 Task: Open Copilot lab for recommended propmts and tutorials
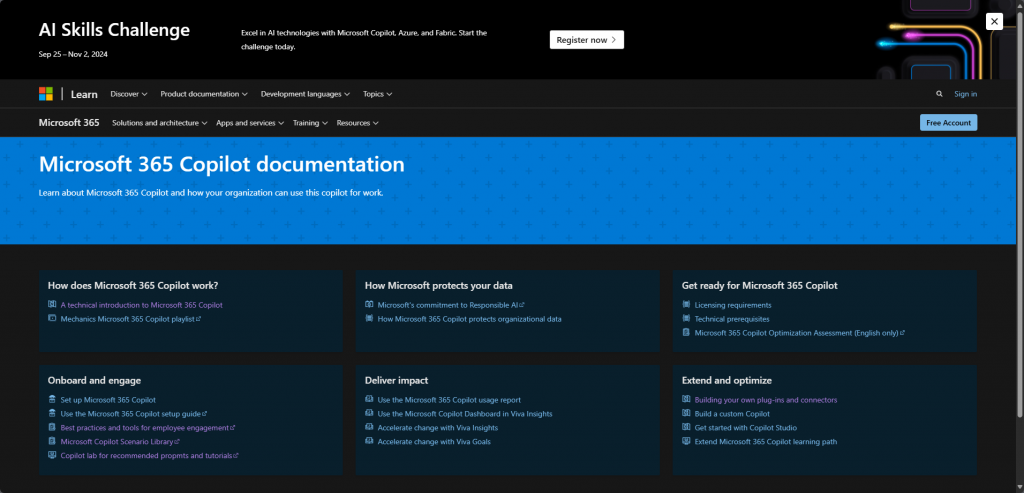coord(150,456)
